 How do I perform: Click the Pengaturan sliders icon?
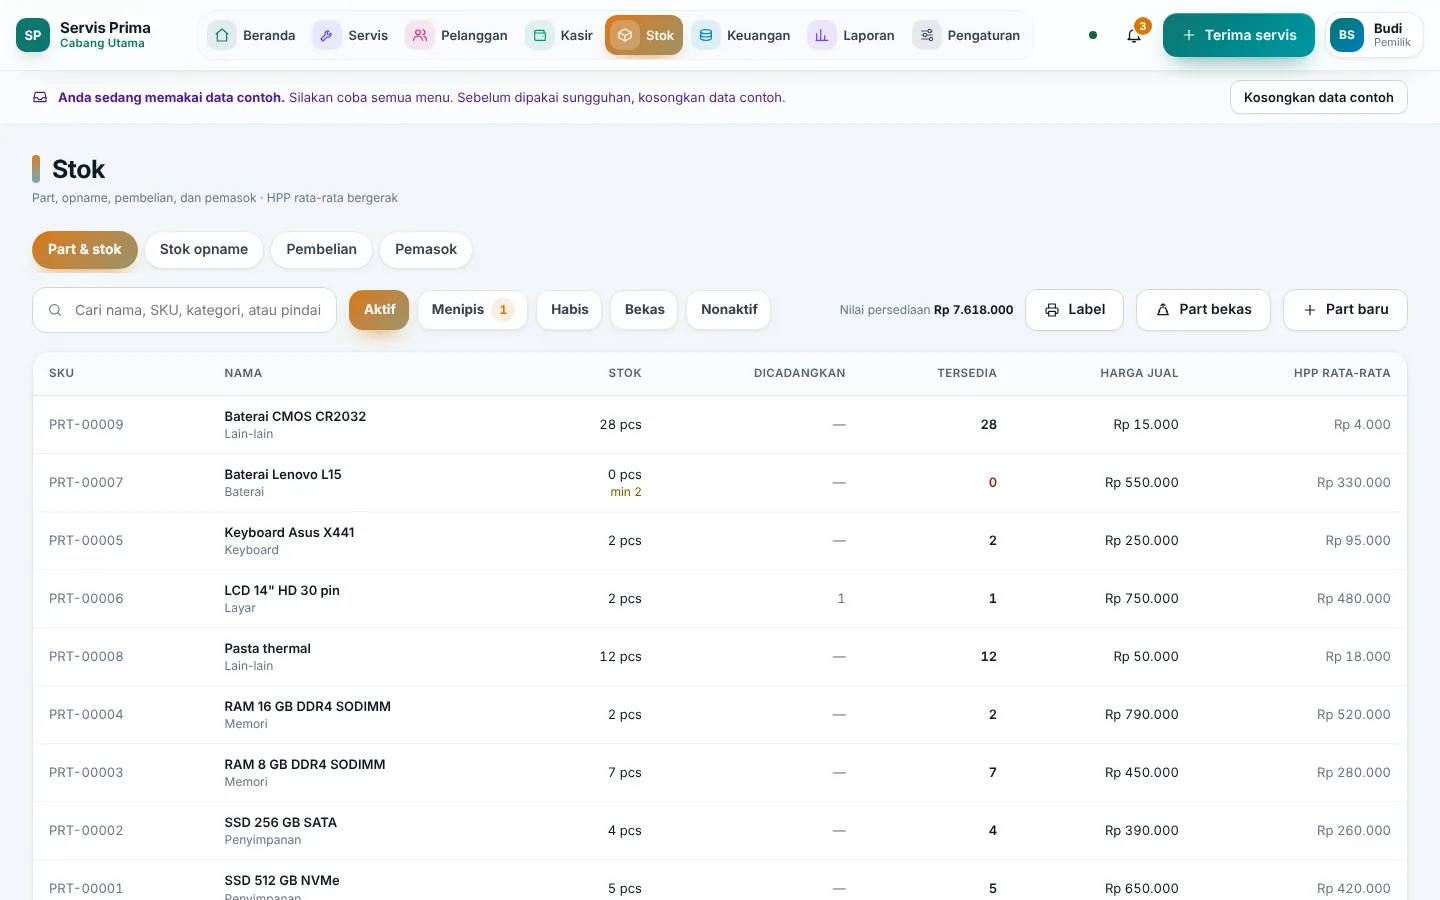927,35
